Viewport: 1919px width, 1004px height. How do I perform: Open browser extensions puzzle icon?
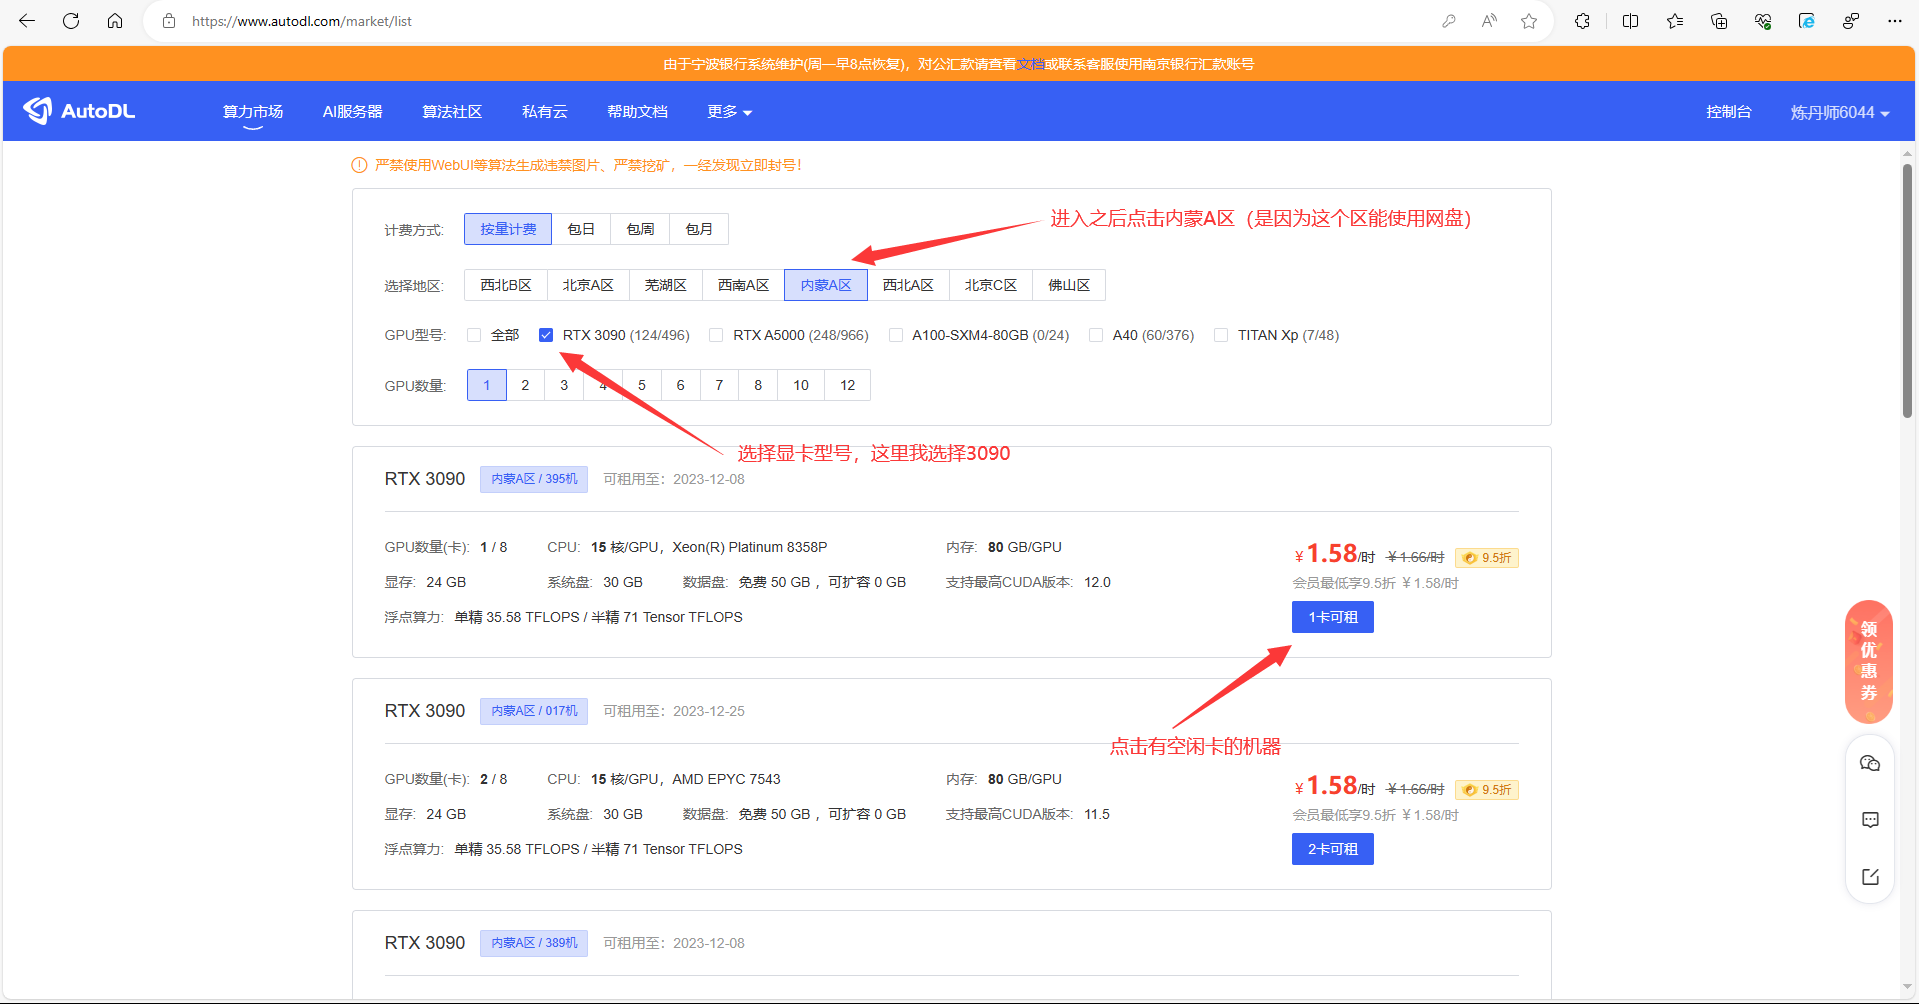click(x=1582, y=21)
